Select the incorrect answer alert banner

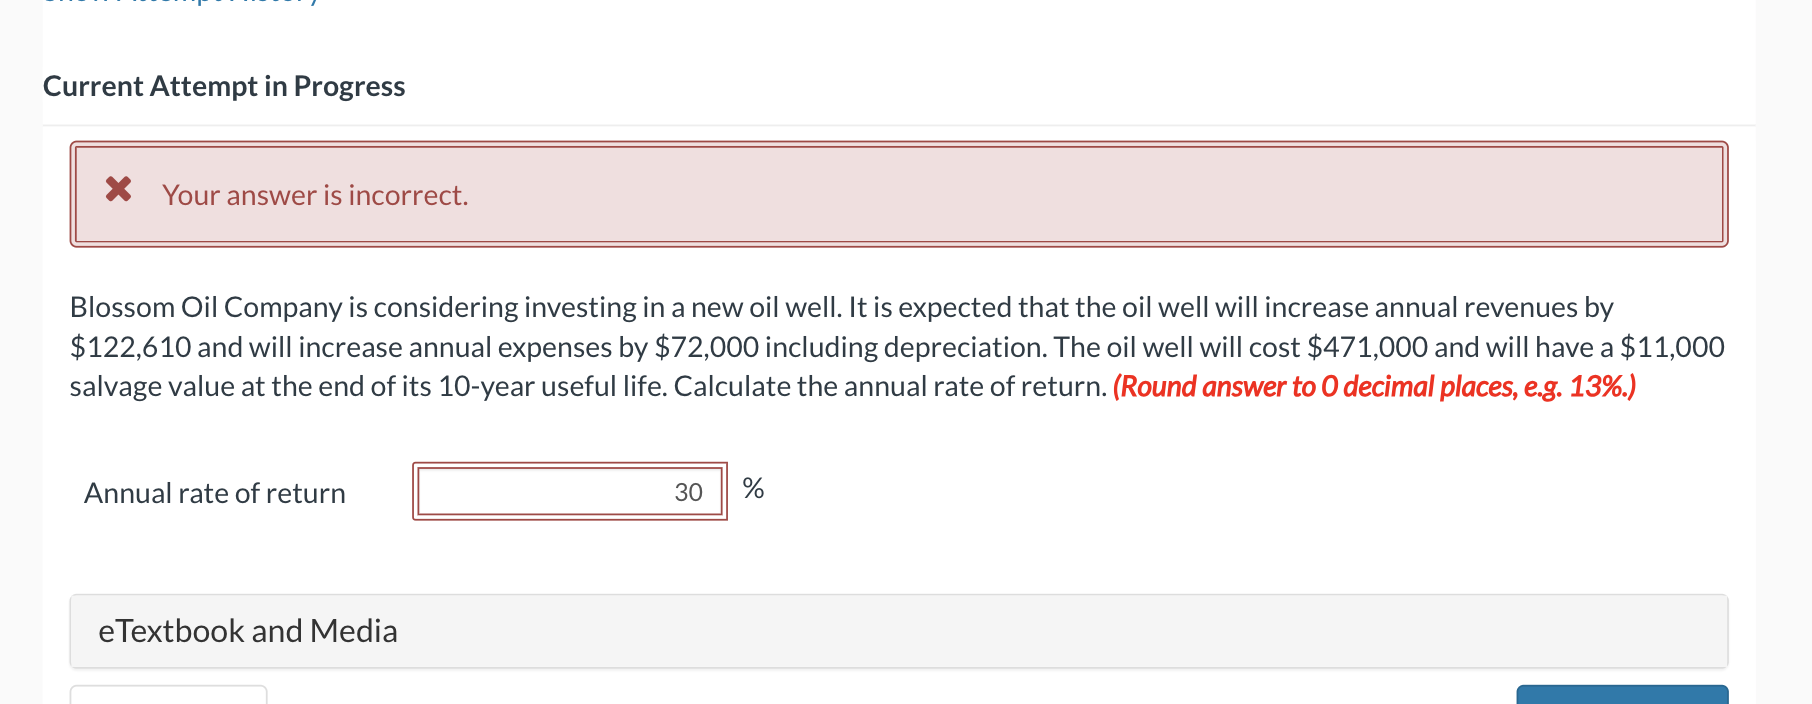pyautogui.click(x=900, y=193)
